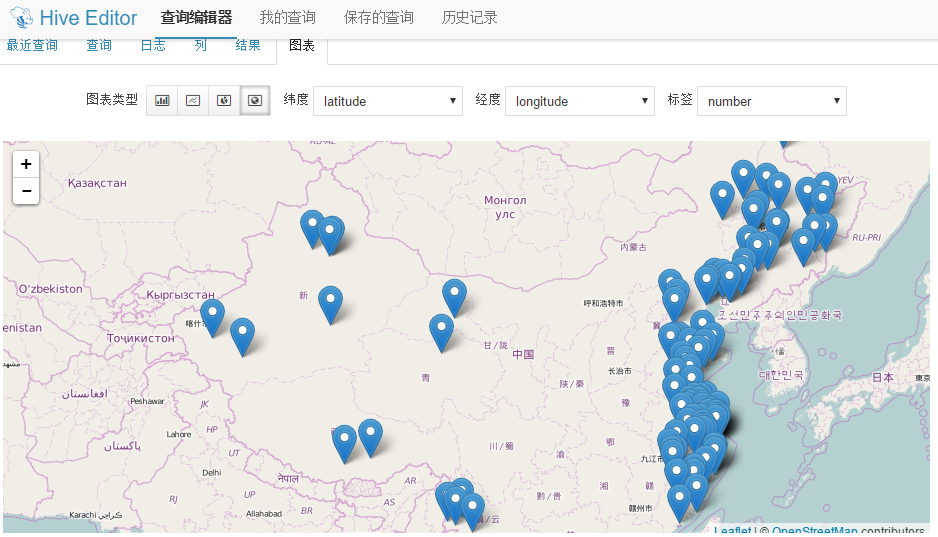Switch to the 列 tab
938x537 pixels.
[x=200, y=45]
